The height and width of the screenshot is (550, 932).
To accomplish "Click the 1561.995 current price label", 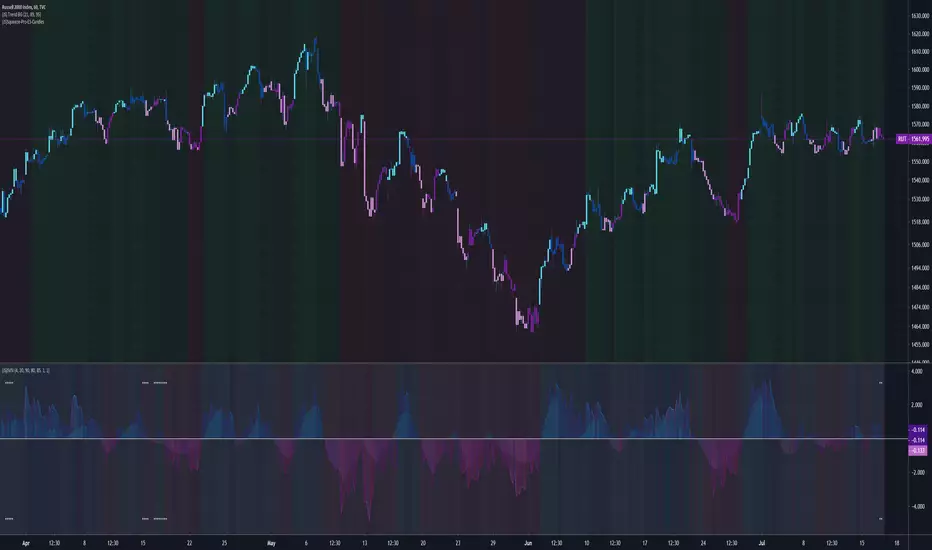I will 919,140.
